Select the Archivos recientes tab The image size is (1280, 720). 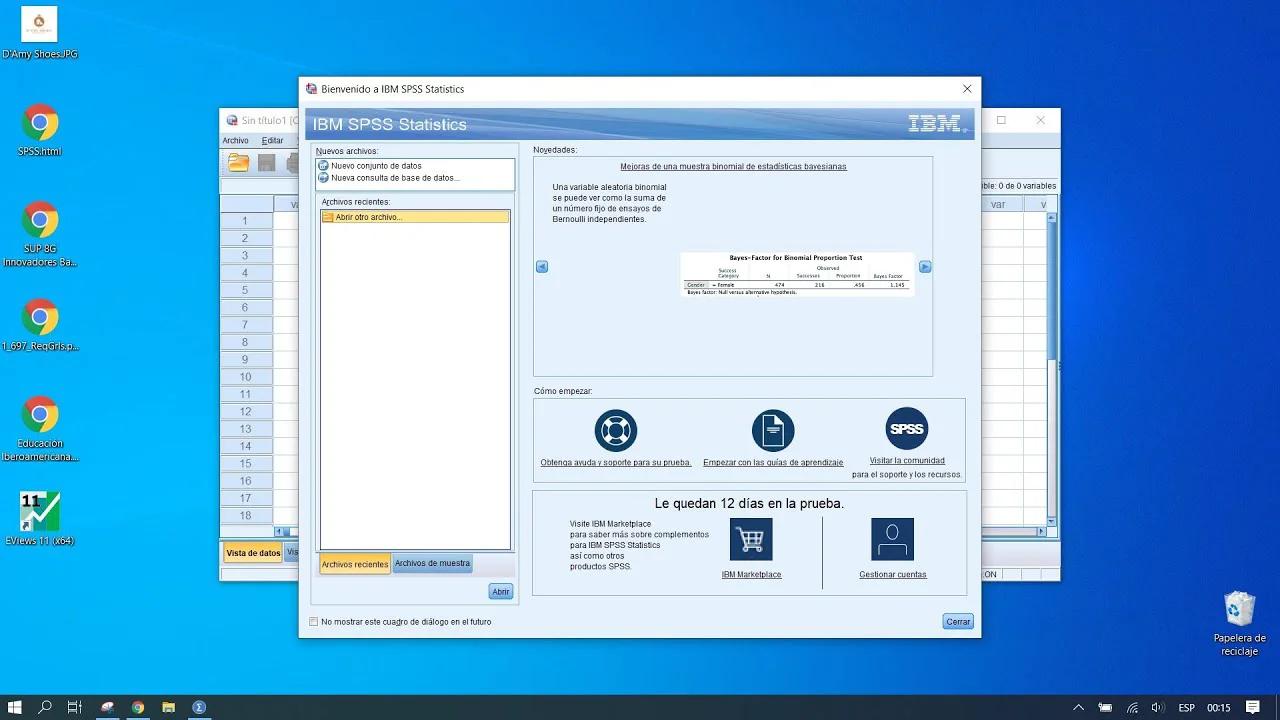(x=354, y=563)
